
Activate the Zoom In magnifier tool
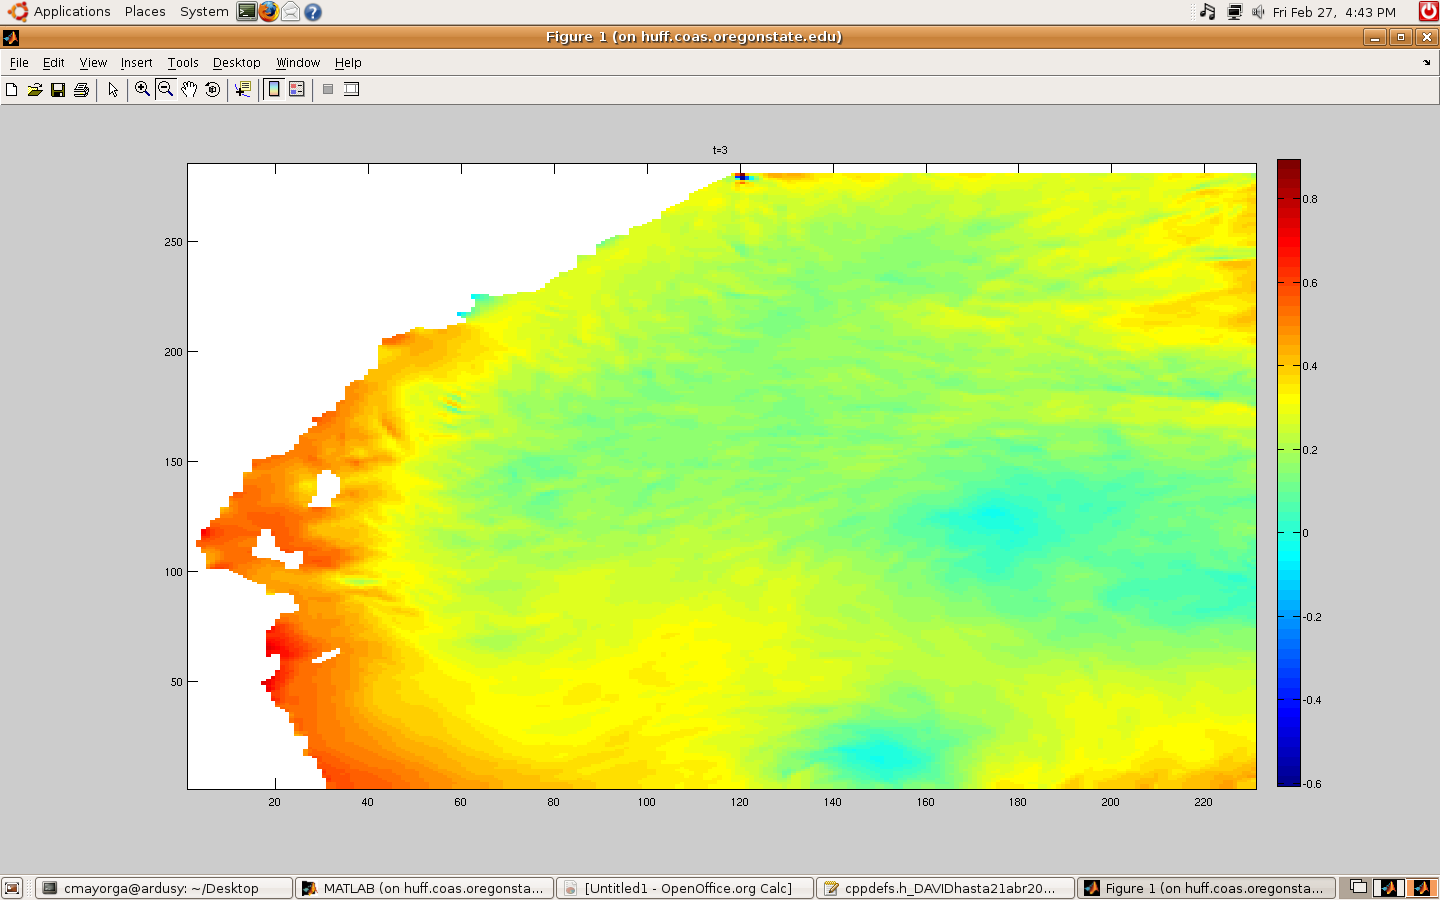(142, 89)
